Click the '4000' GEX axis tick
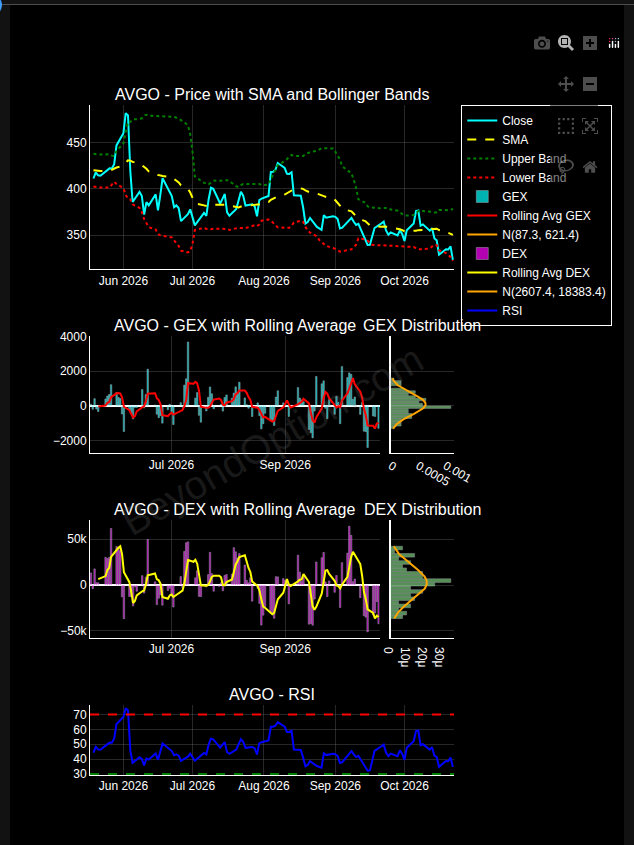Image resolution: width=634 pixels, height=845 pixels. click(73, 337)
